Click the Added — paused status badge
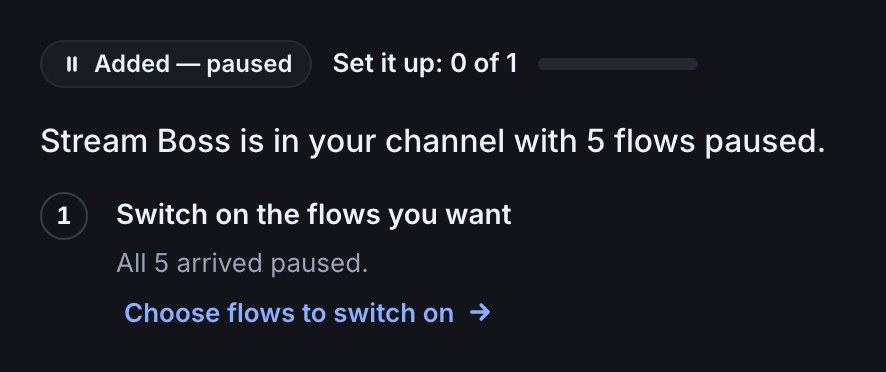The width and height of the screenshot is (886, 372). point(176,64)
